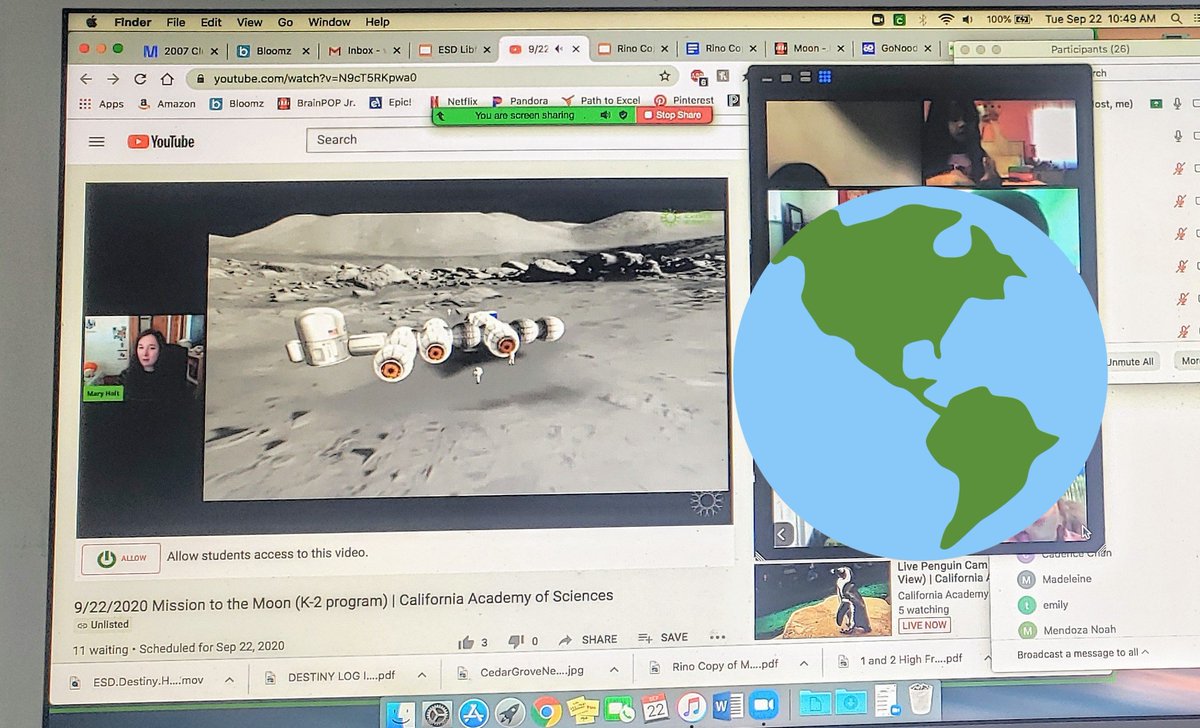Open the Help menu
Image resolution: width=1200 pixels, height=728 pixels.
point(377,22)
